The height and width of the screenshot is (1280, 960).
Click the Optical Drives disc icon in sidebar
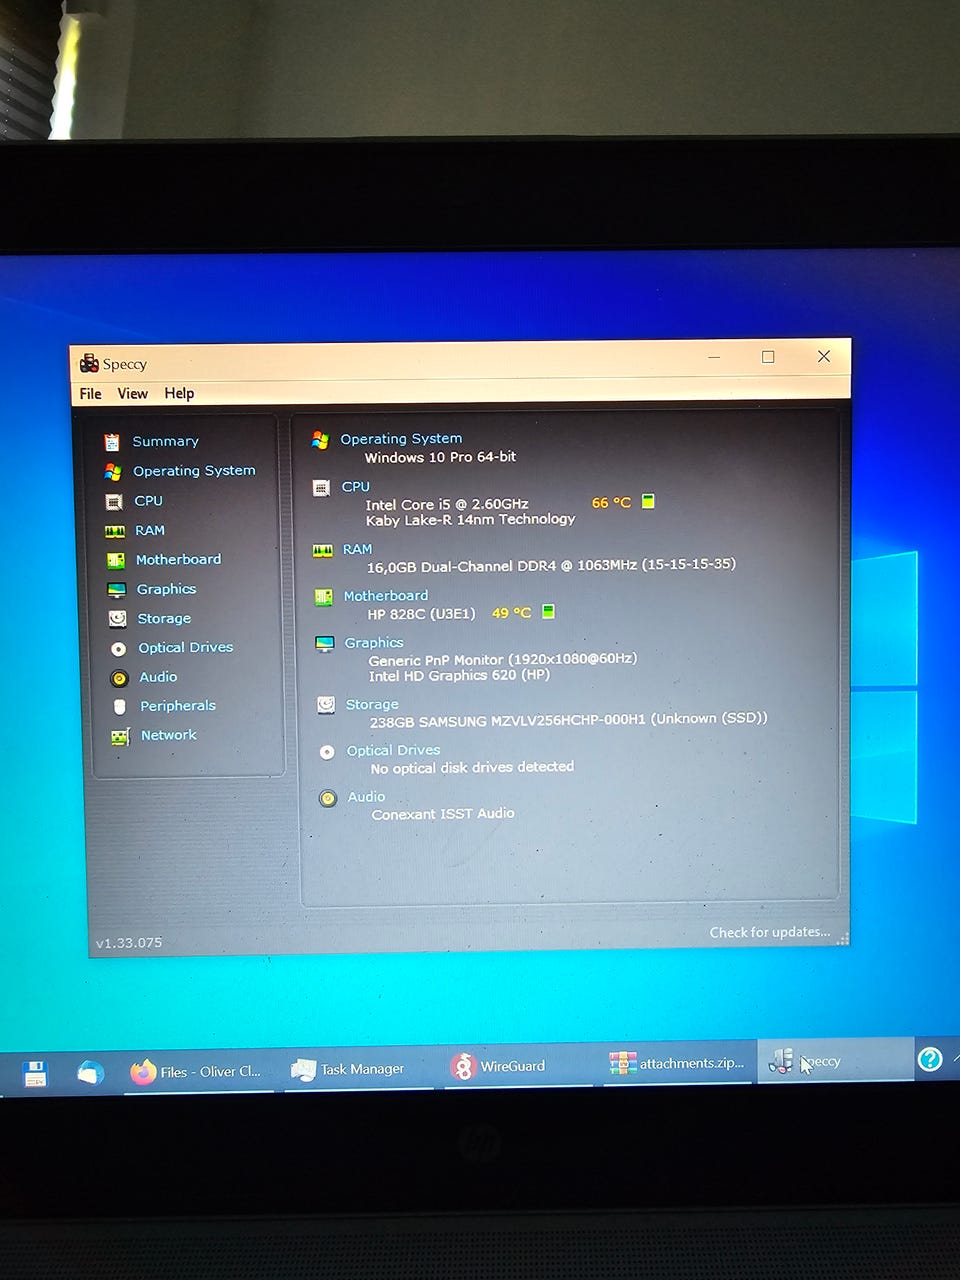click(118, 649)
